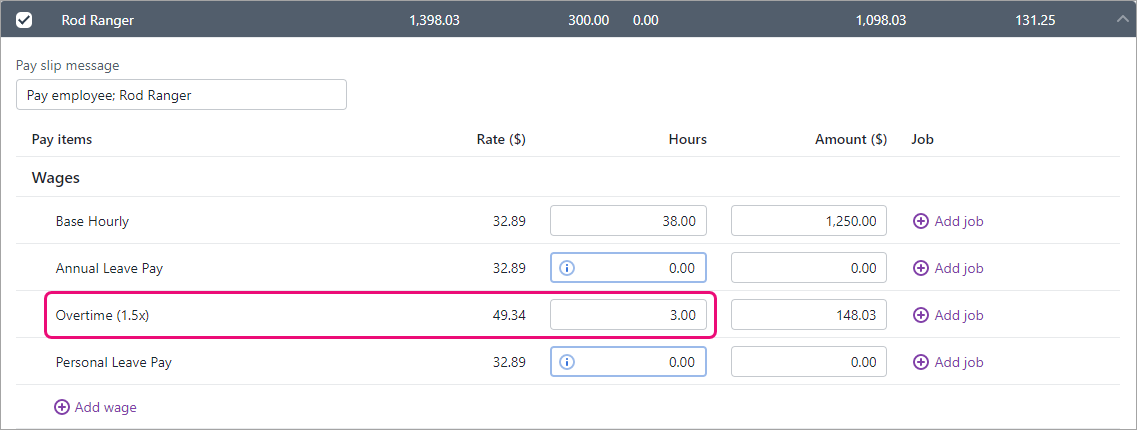Click plus icon to add job for Annual Leave Pay
The height and width of the screenshot is (430, 1137).
[921, 268]
